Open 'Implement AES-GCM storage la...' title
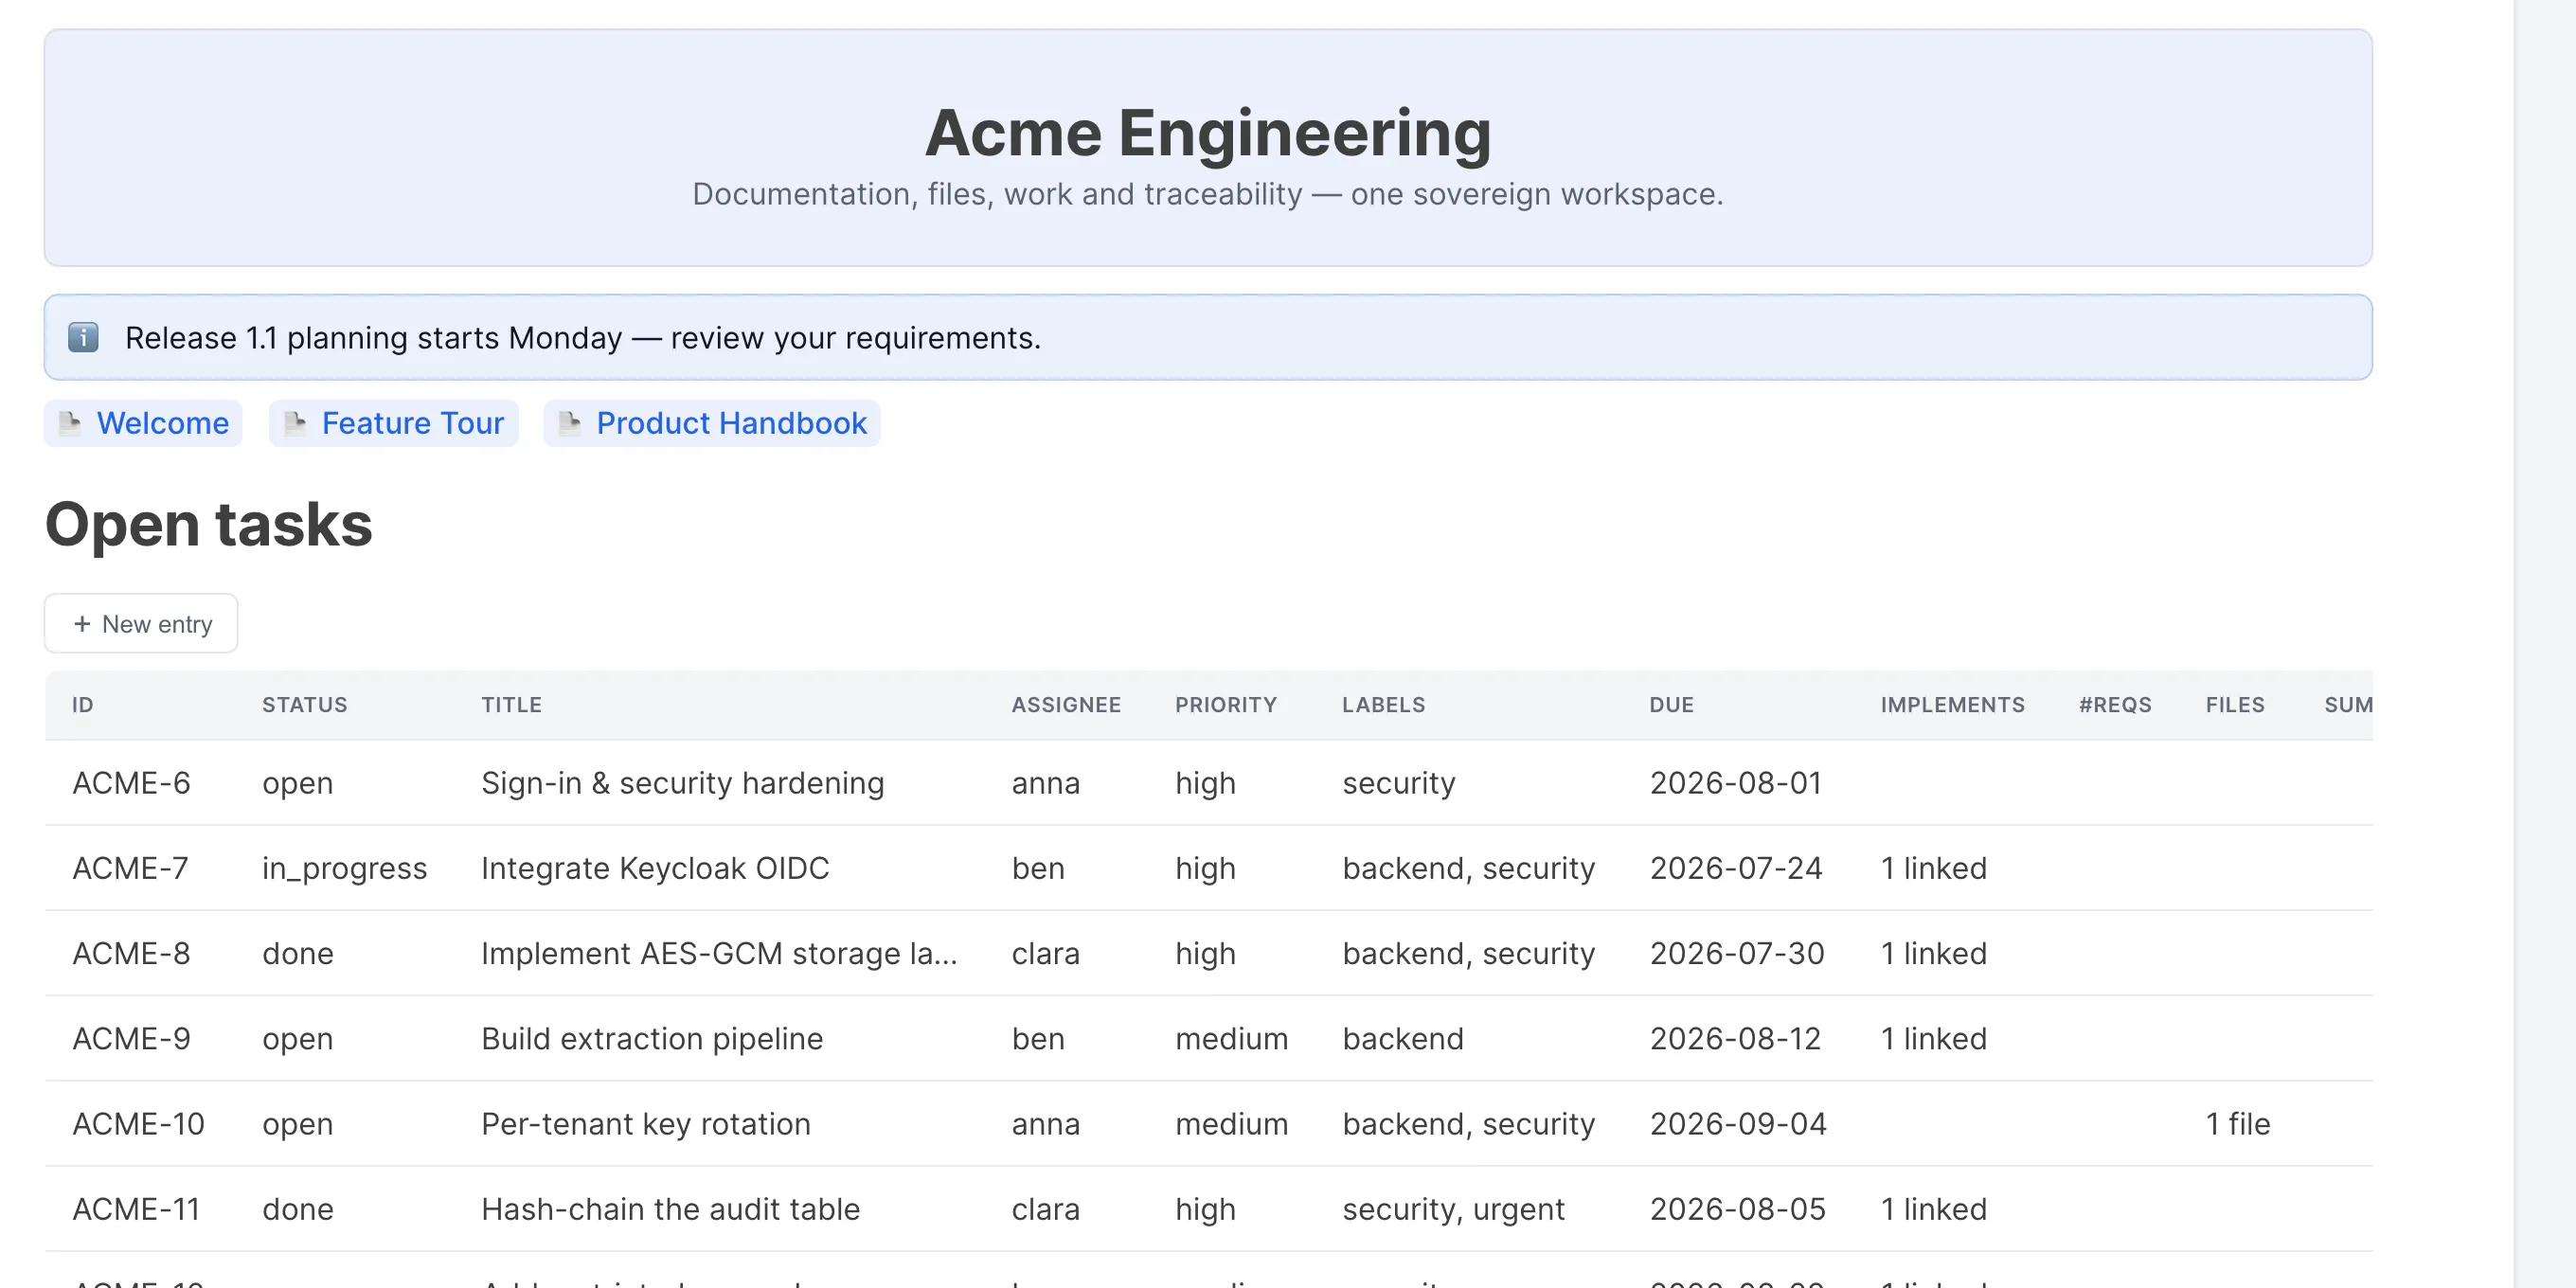This screenshot has width=2576, height=1288. tap(719, 953)
